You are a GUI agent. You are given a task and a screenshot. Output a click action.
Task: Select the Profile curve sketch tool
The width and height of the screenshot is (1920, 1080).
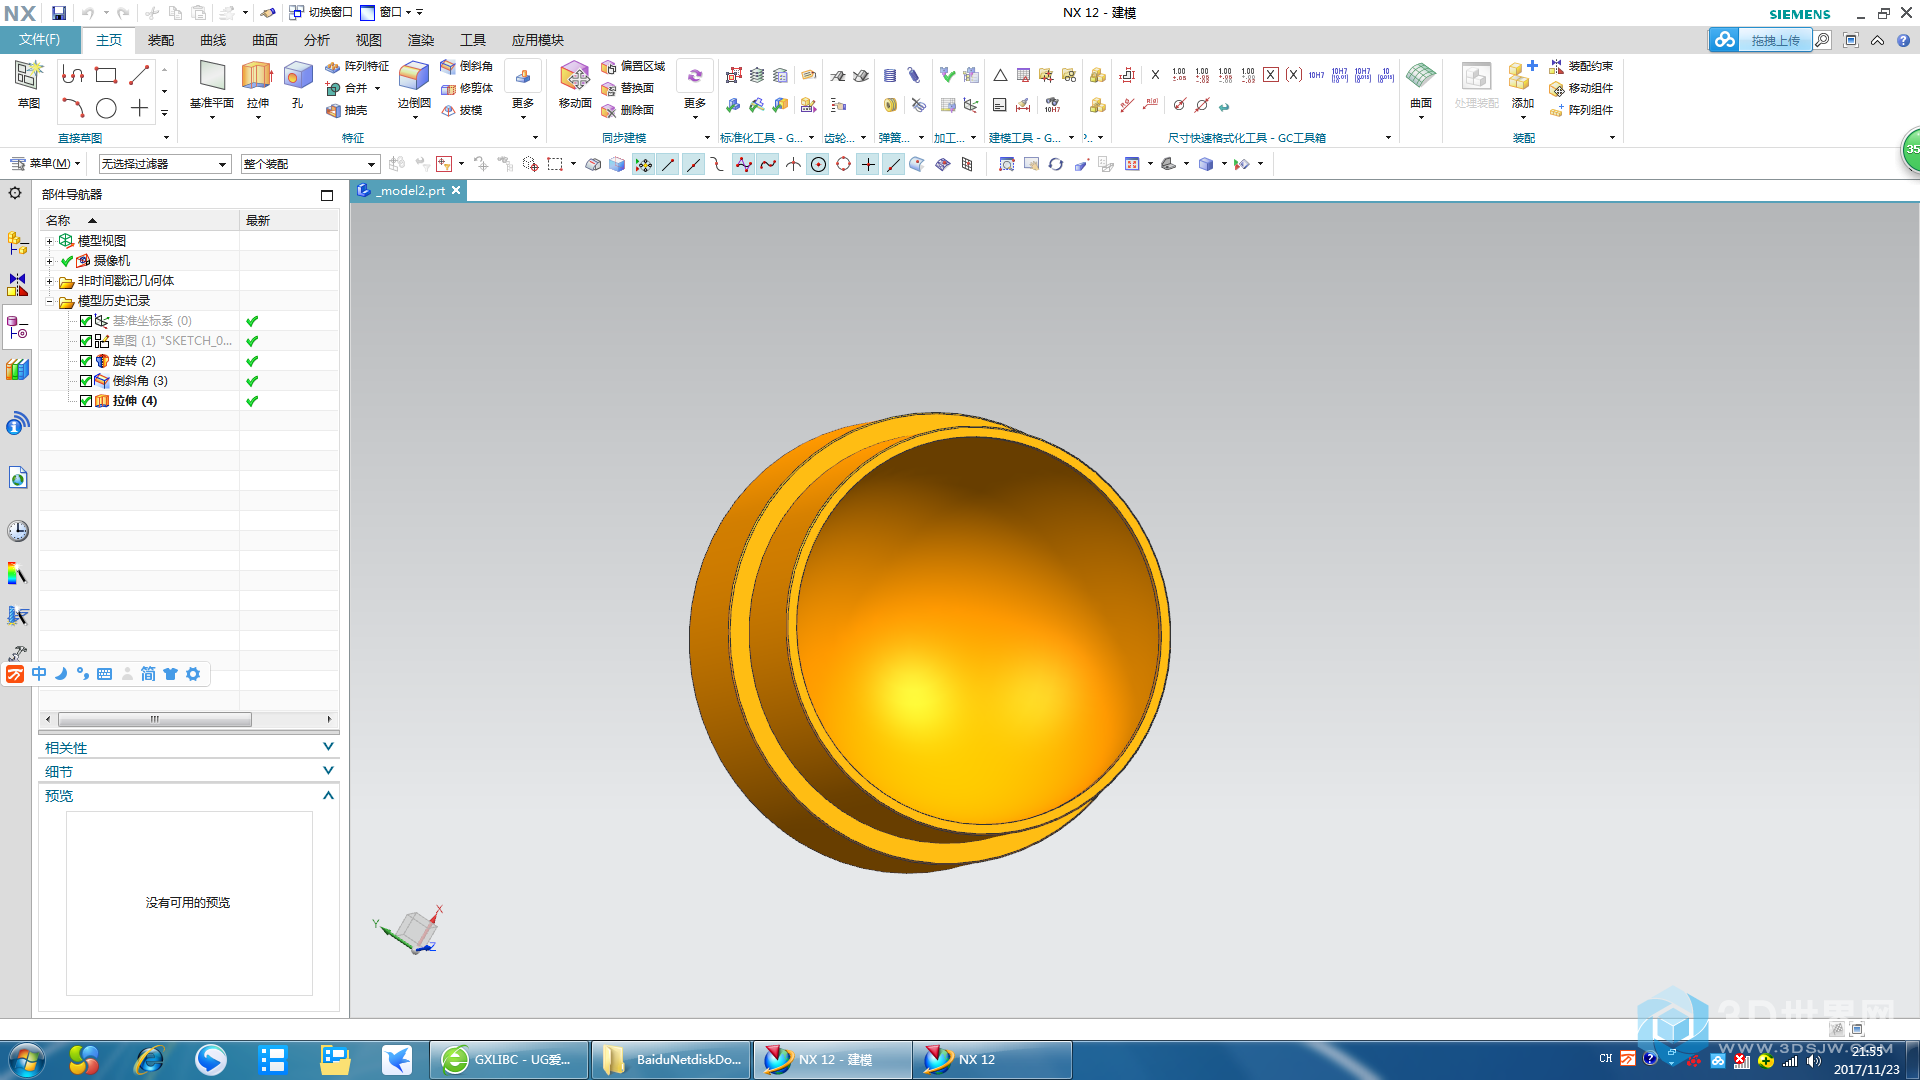coord(73,75)
